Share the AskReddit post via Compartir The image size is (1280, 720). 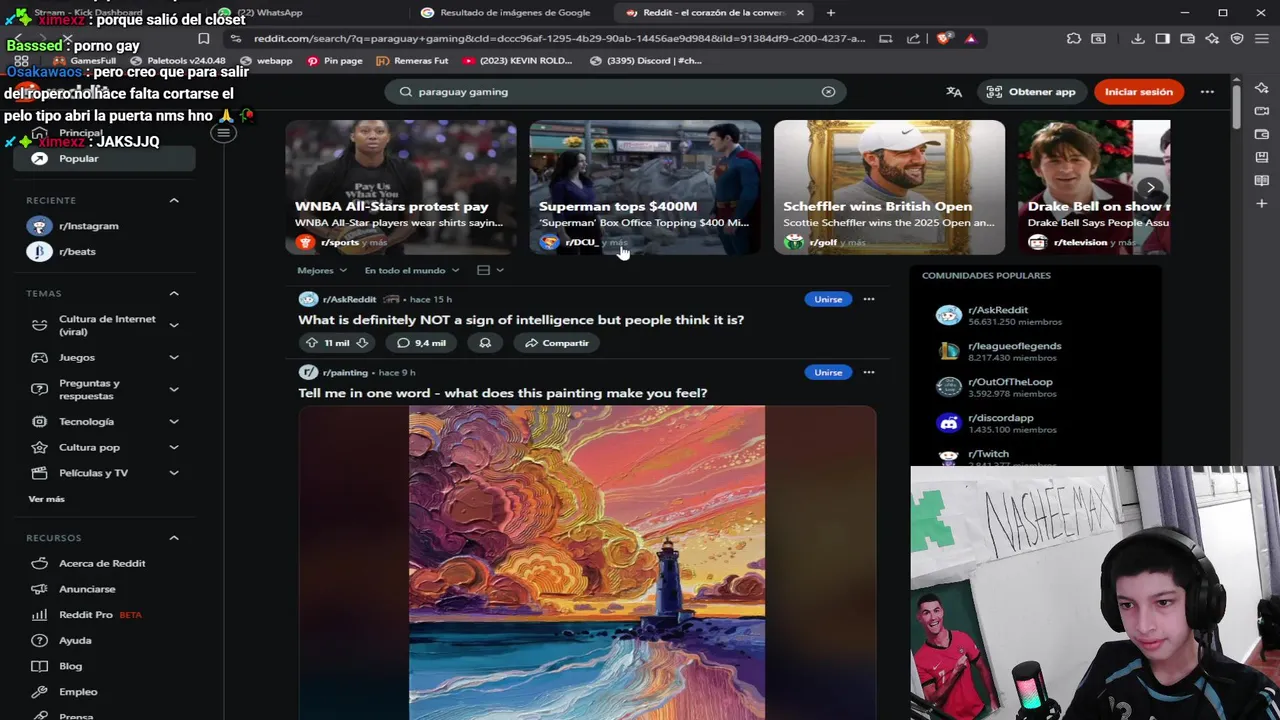coord(557,343)
